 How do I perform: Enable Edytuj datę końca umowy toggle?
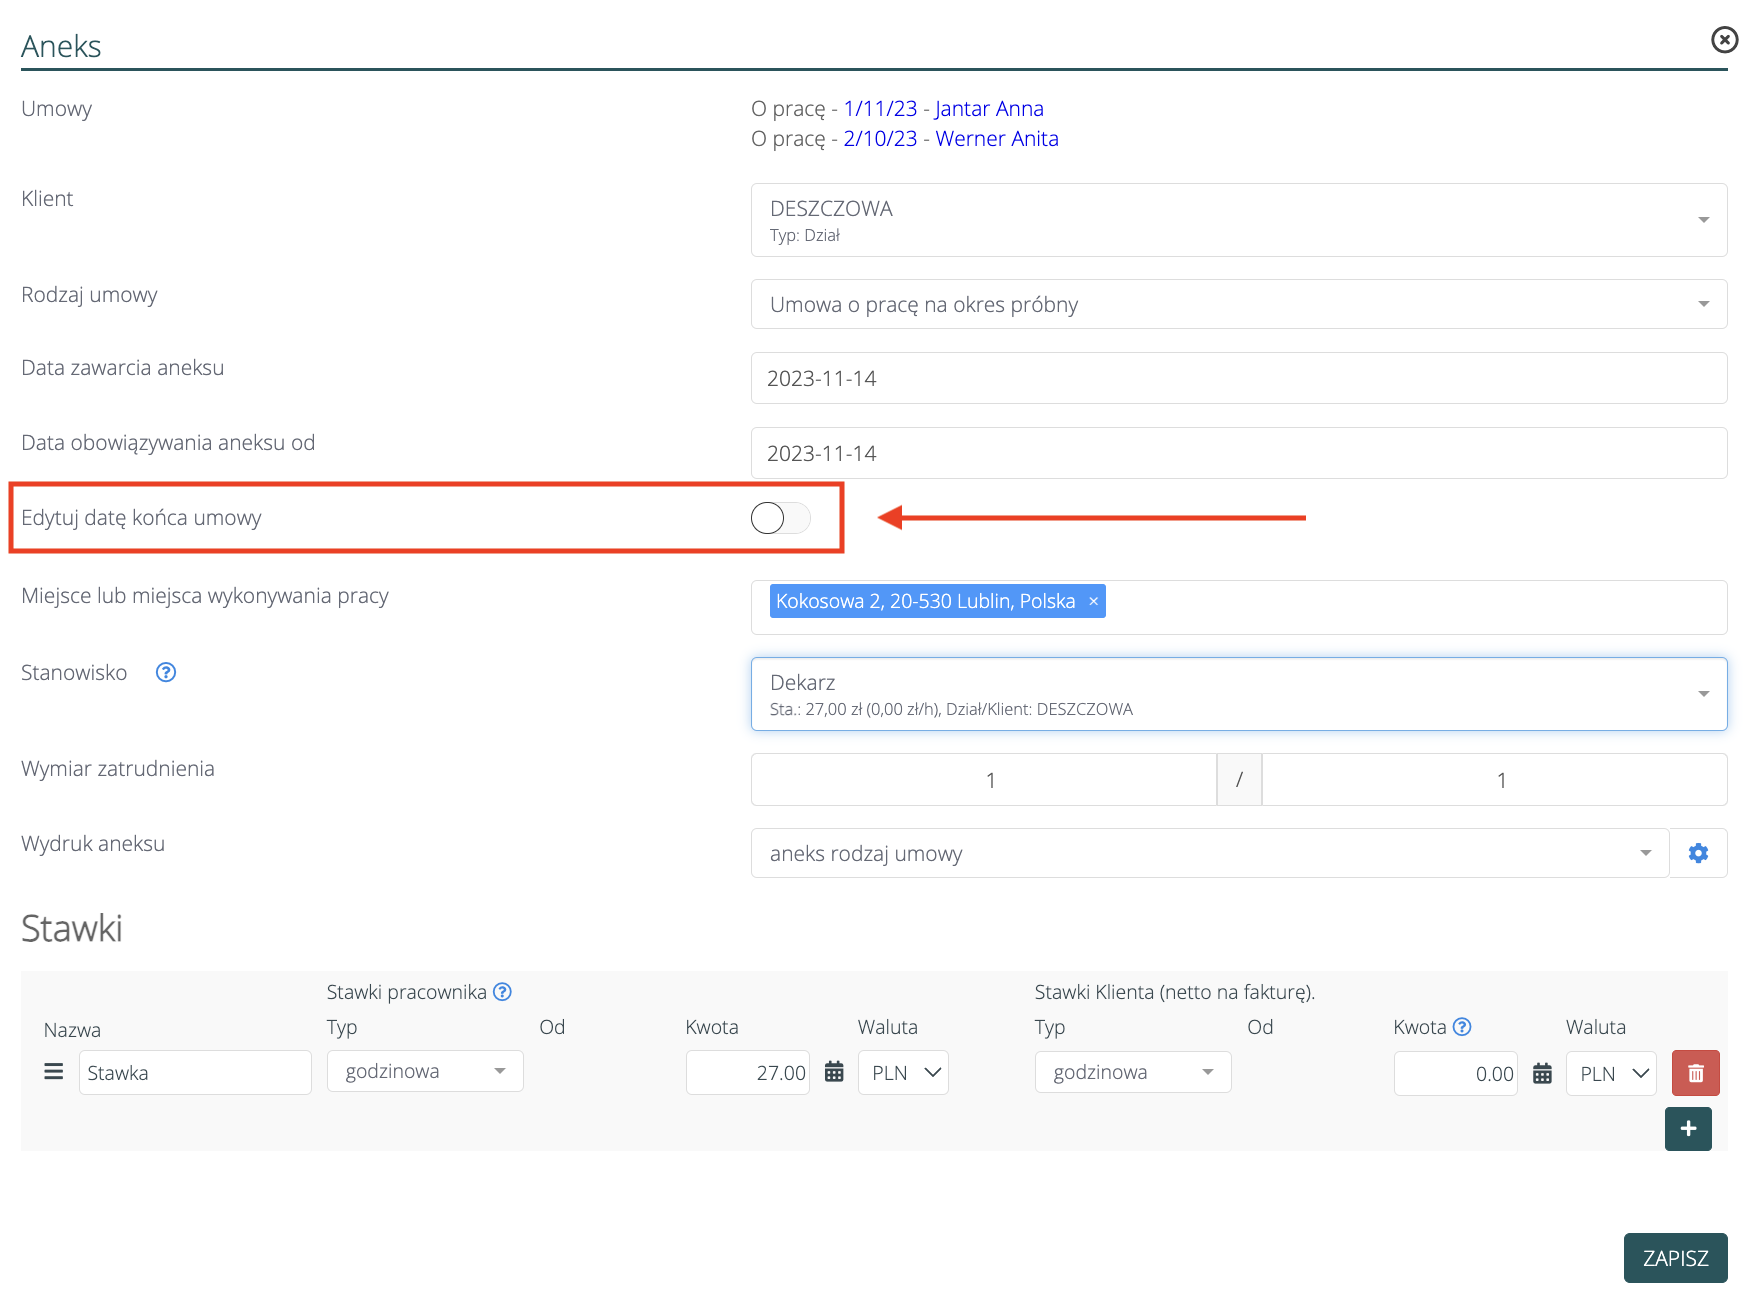tap(780, 518)
